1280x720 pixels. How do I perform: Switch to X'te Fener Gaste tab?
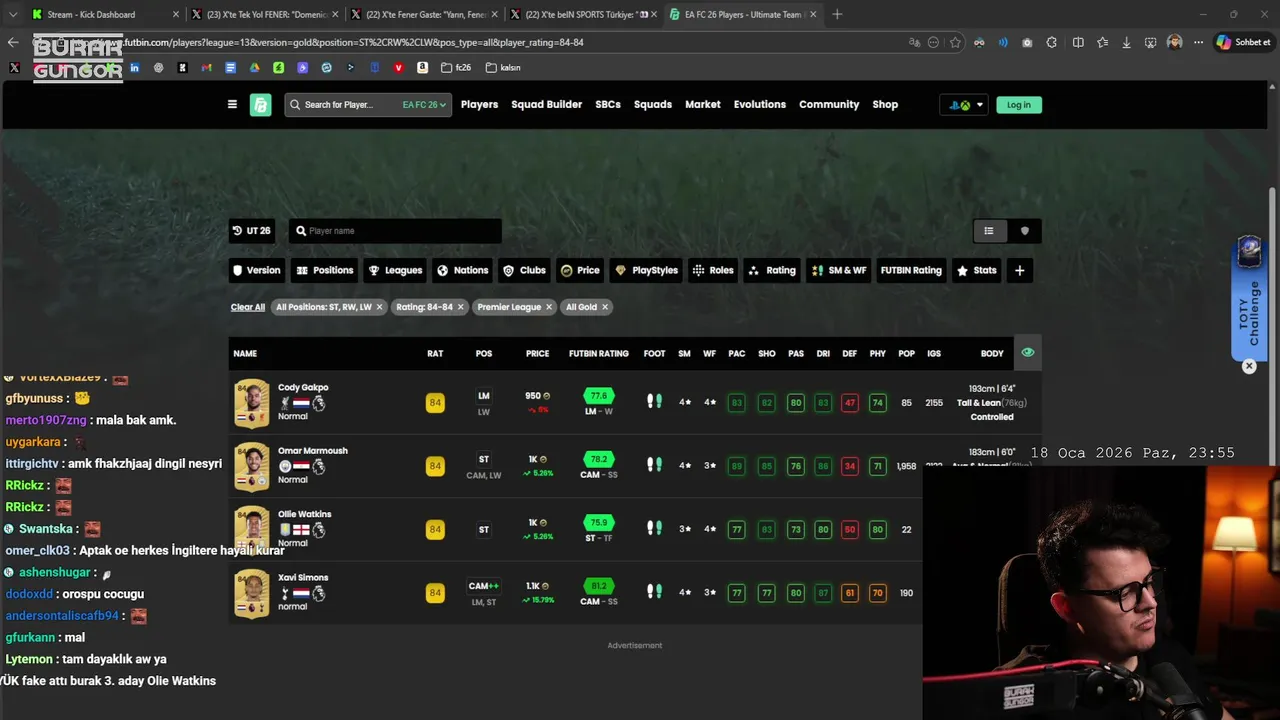point(425,14)
